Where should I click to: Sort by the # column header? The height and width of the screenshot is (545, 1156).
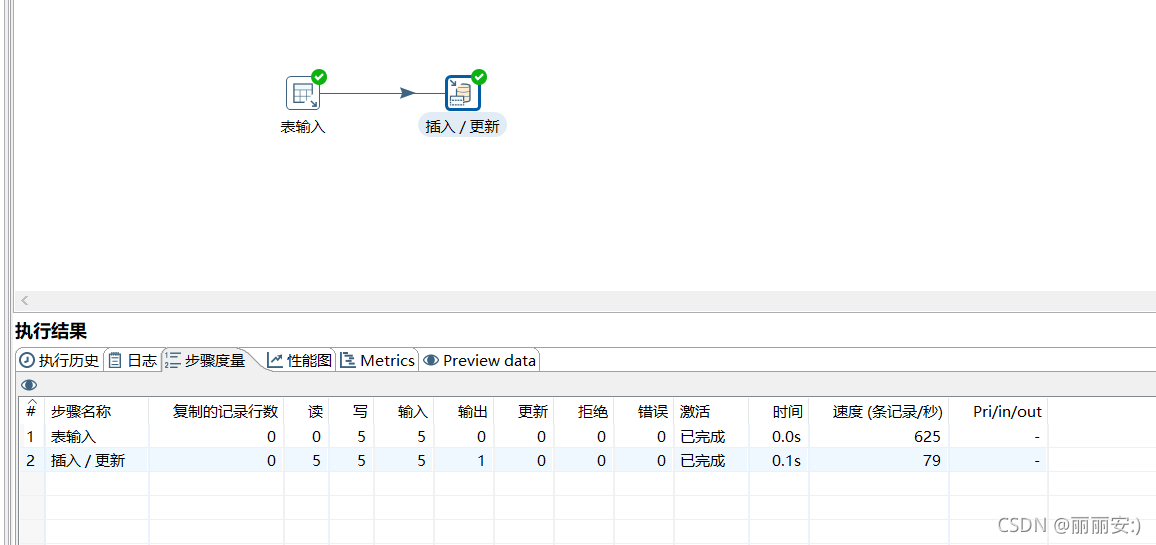click(32, 411)
